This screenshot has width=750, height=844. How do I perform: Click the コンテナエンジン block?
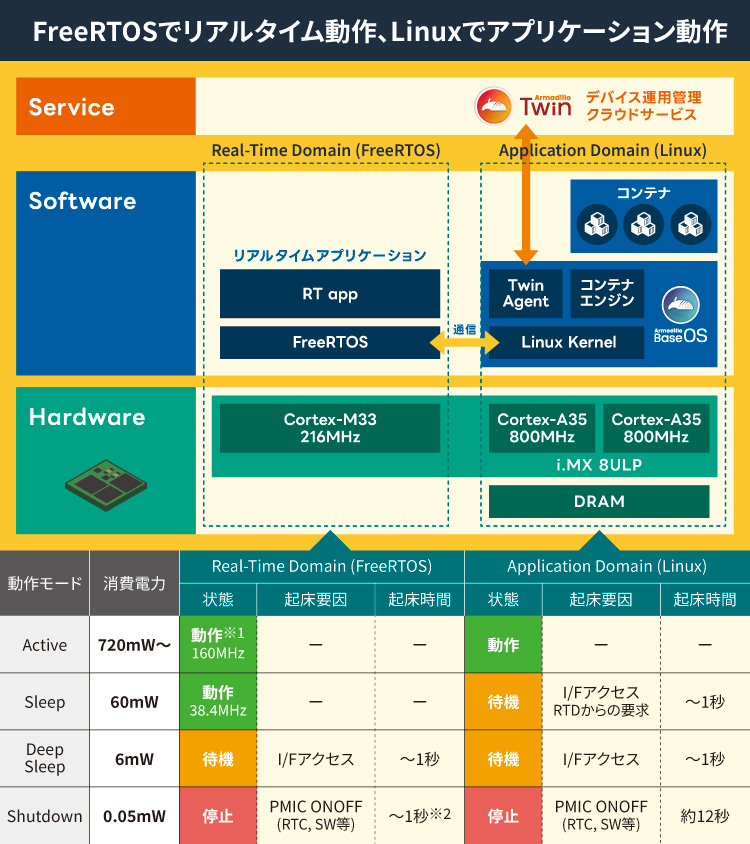point(607,294)
